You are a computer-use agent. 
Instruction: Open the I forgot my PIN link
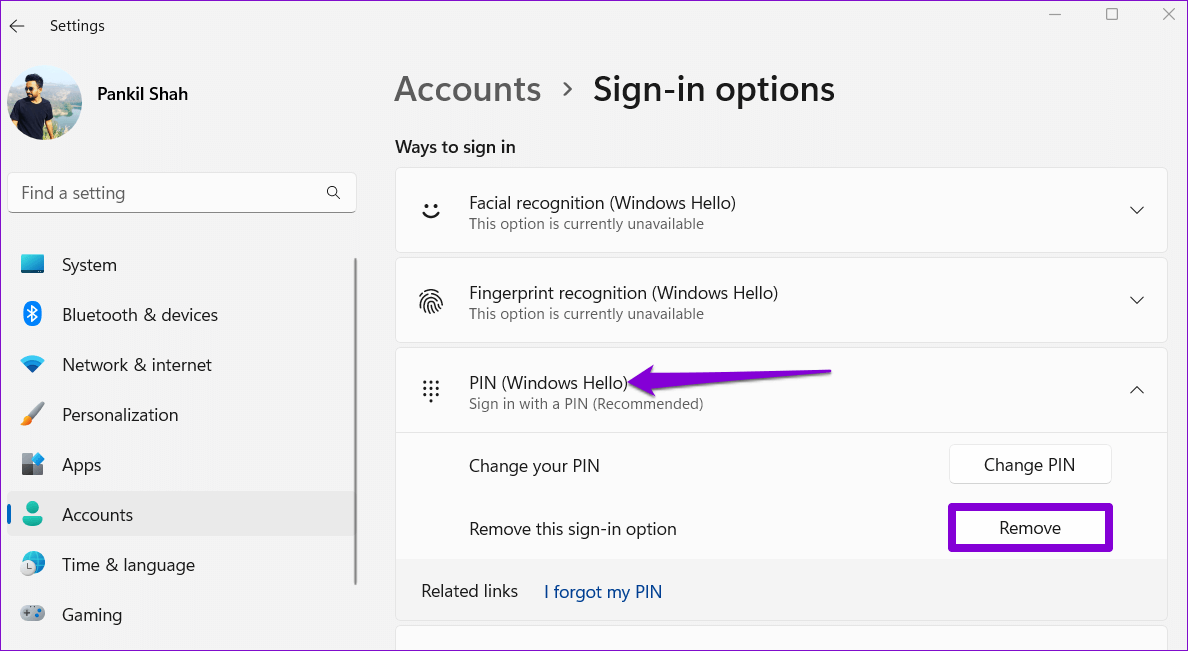(x=603, y=591)
